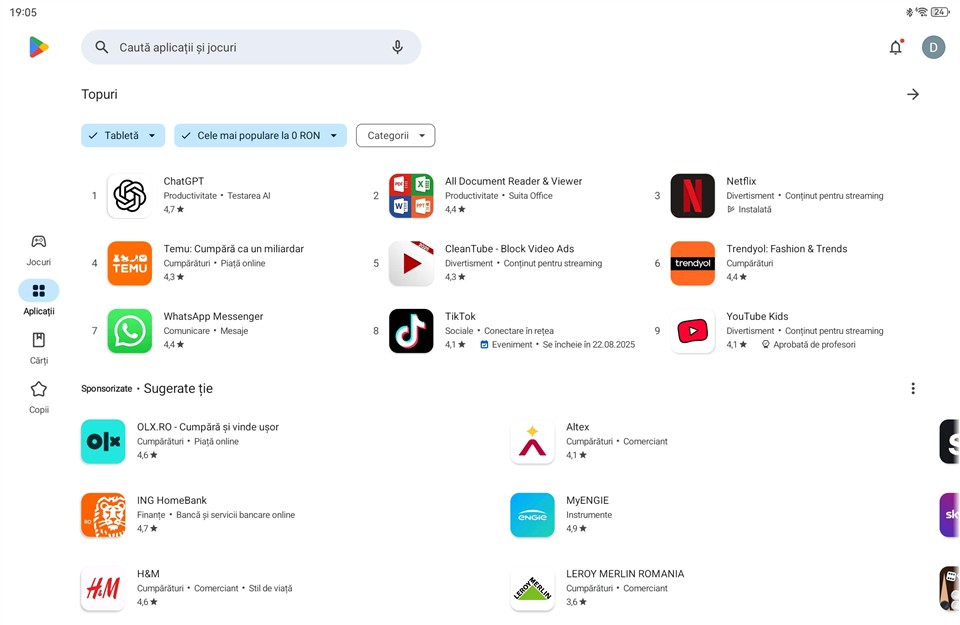960x625 pixels.
Task: Switch to the Cărți tab
Action: 39,347
